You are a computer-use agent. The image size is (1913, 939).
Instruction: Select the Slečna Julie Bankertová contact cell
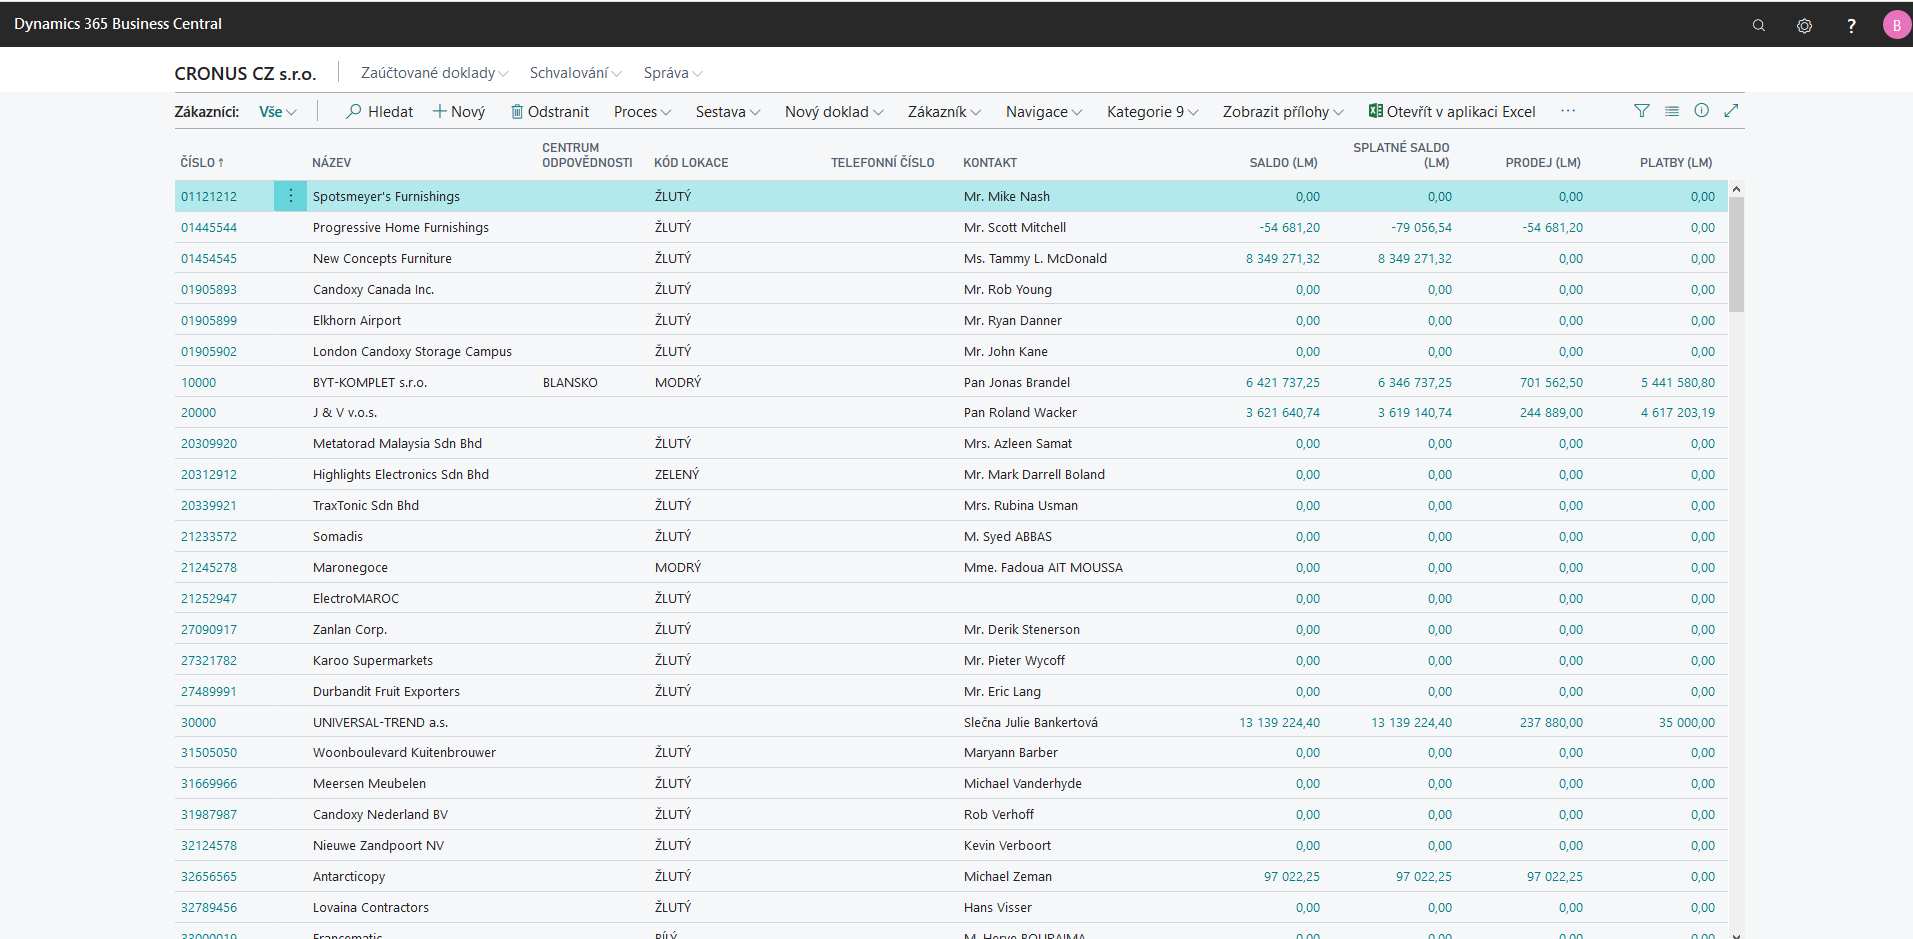pos(1031,723)
